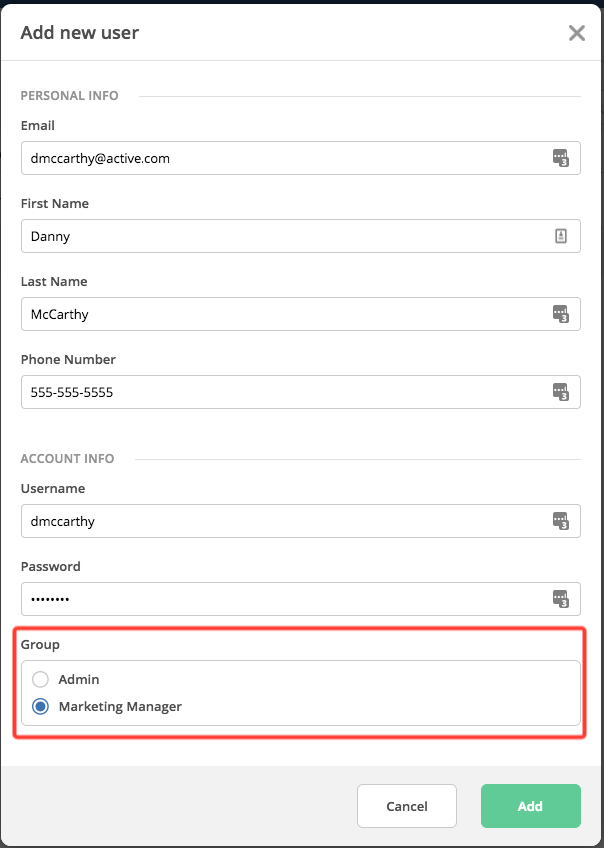Click the Email label above the field
This screenshot has width=604, height=848.
38,126
